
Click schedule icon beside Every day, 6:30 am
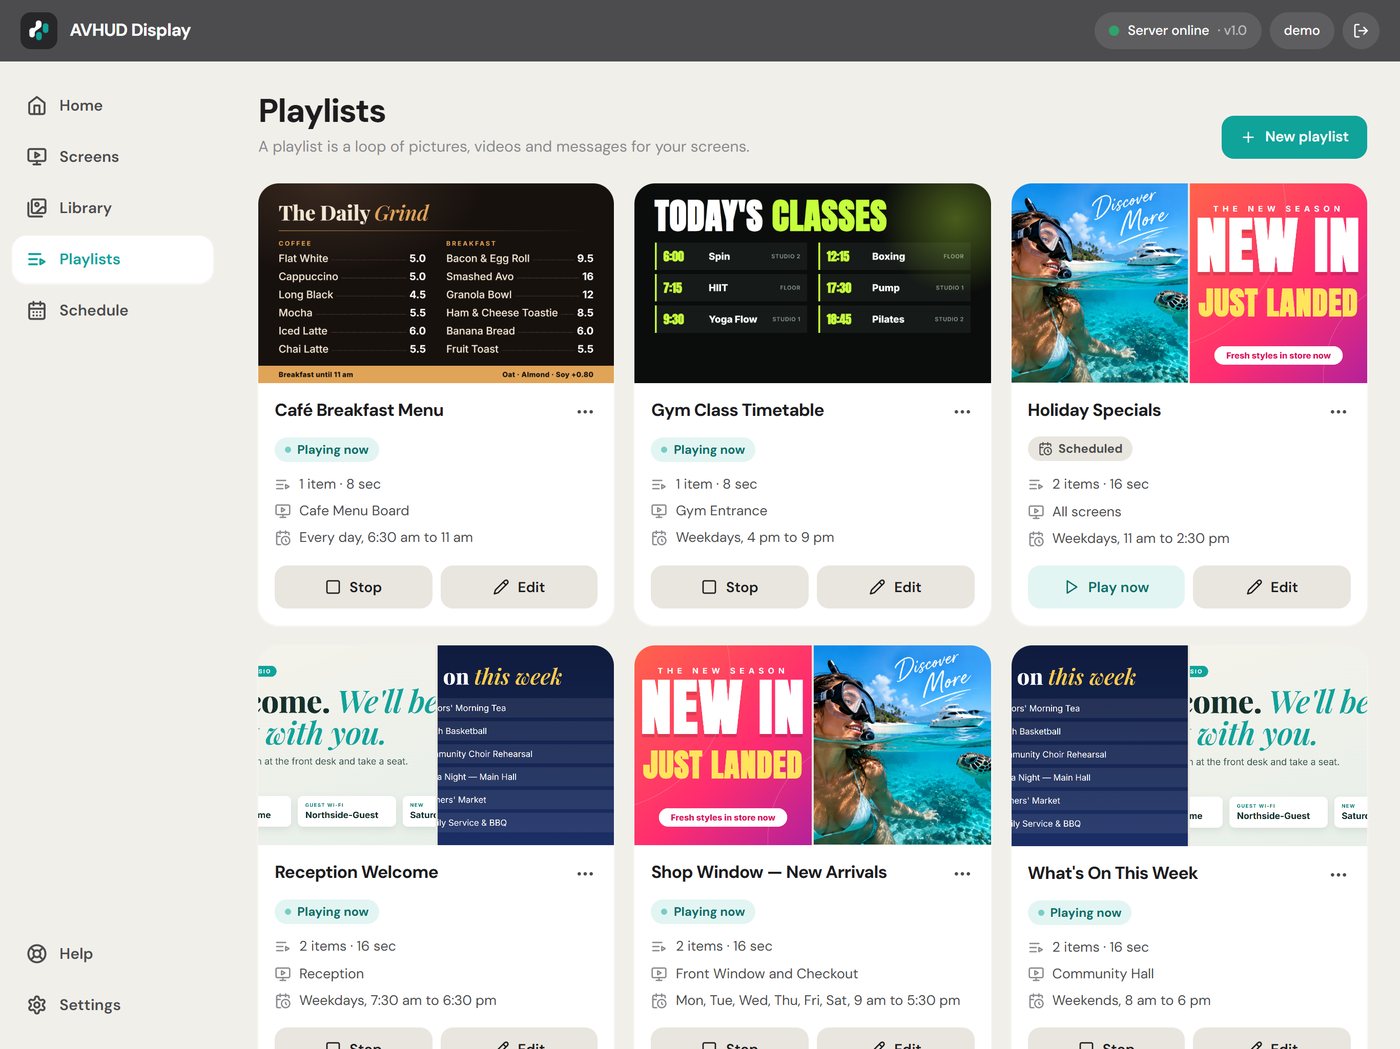[x=283, y=538]
